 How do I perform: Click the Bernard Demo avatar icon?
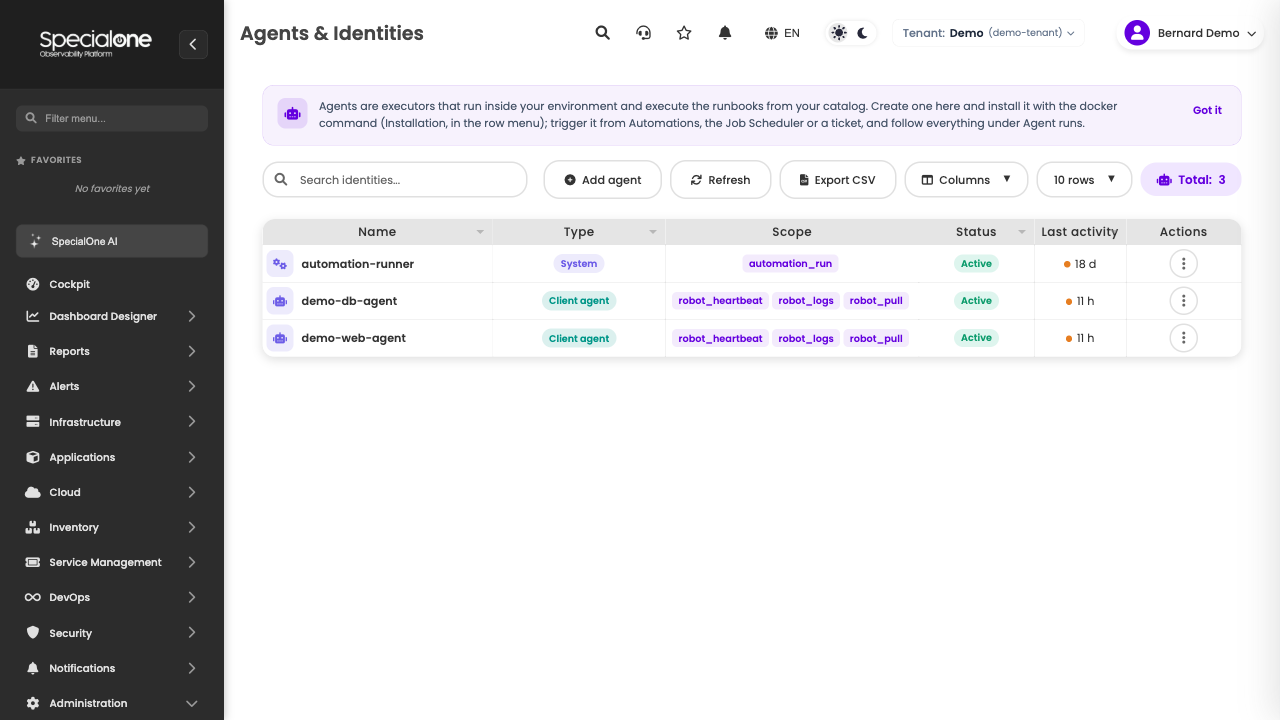1137,33
